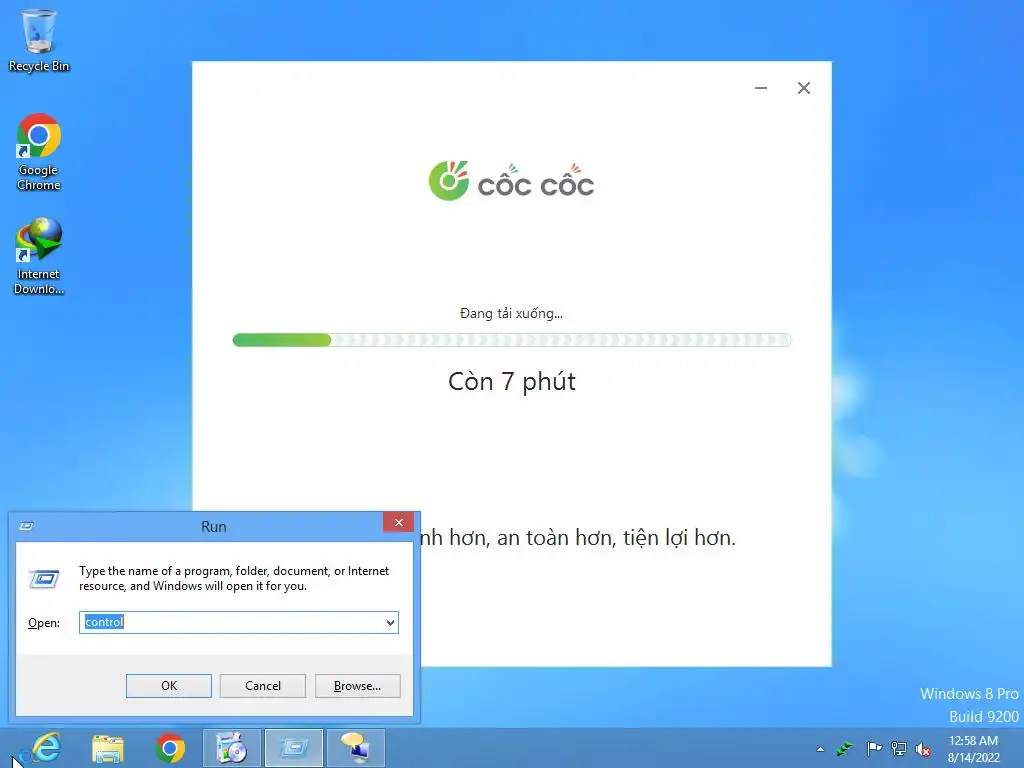Select the Google Chrome desktop shortcut
Viewport: 1024px width, 768px height.
pyautogui.click(x=39, y=152)
